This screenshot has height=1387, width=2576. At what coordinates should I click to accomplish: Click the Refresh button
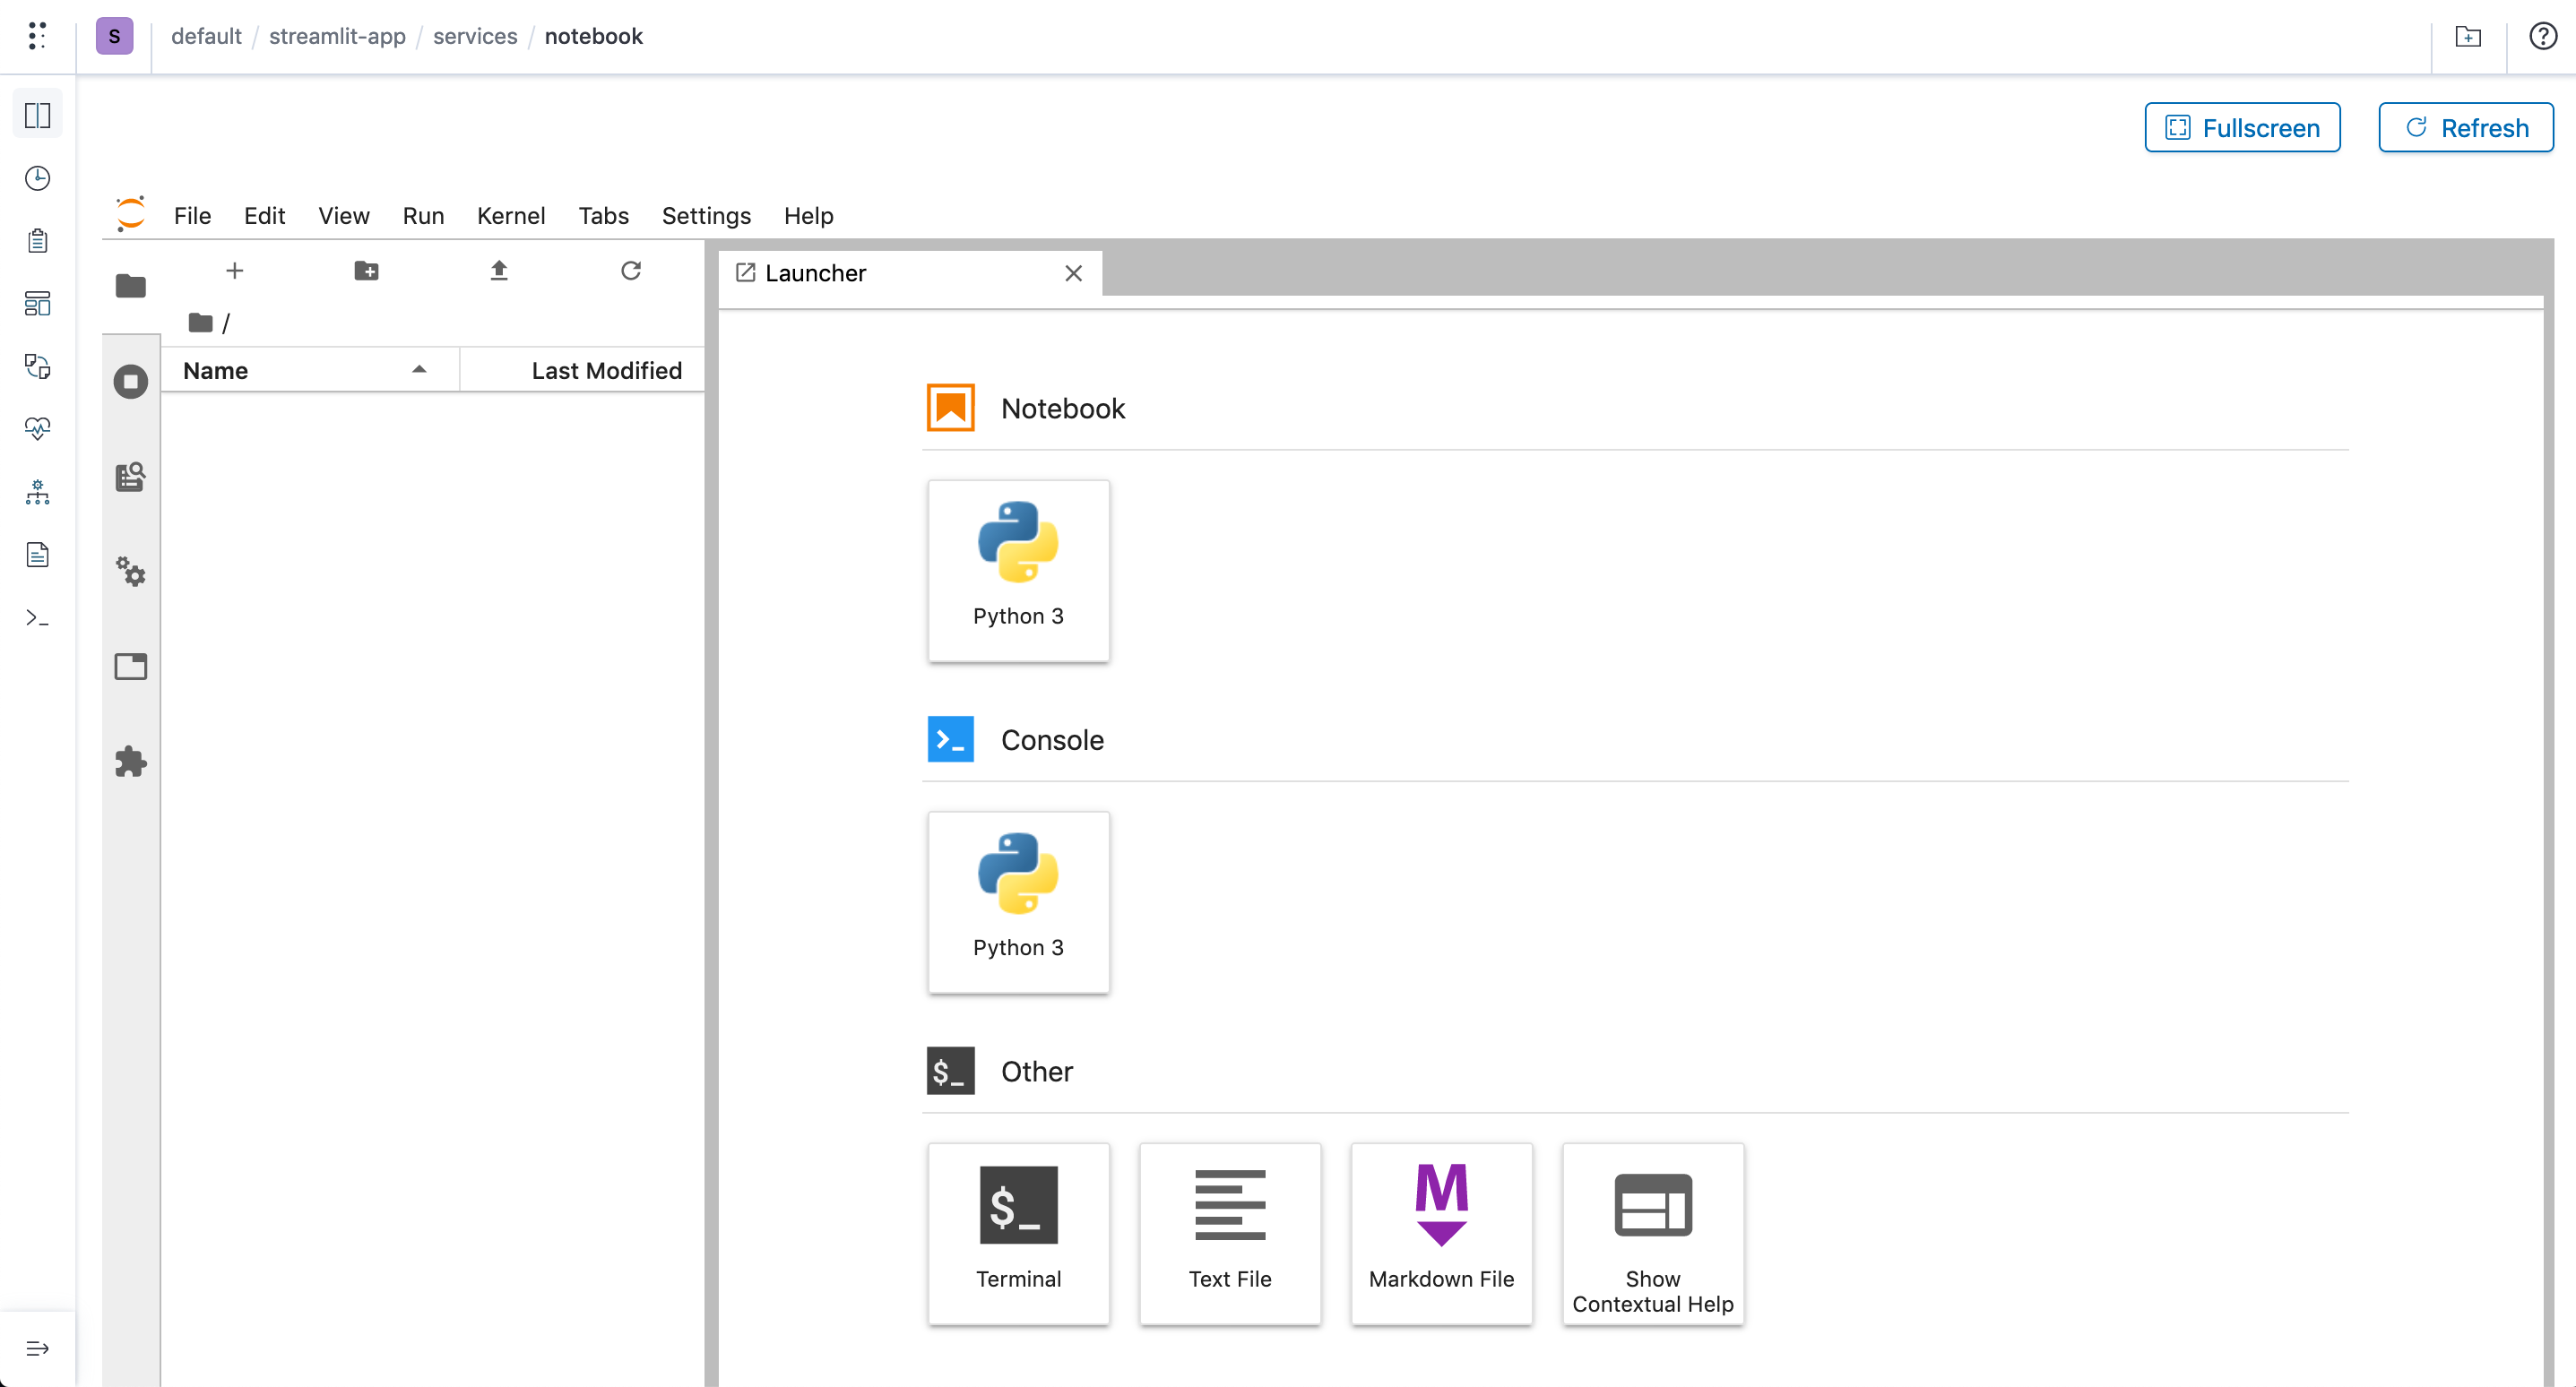2464,128
